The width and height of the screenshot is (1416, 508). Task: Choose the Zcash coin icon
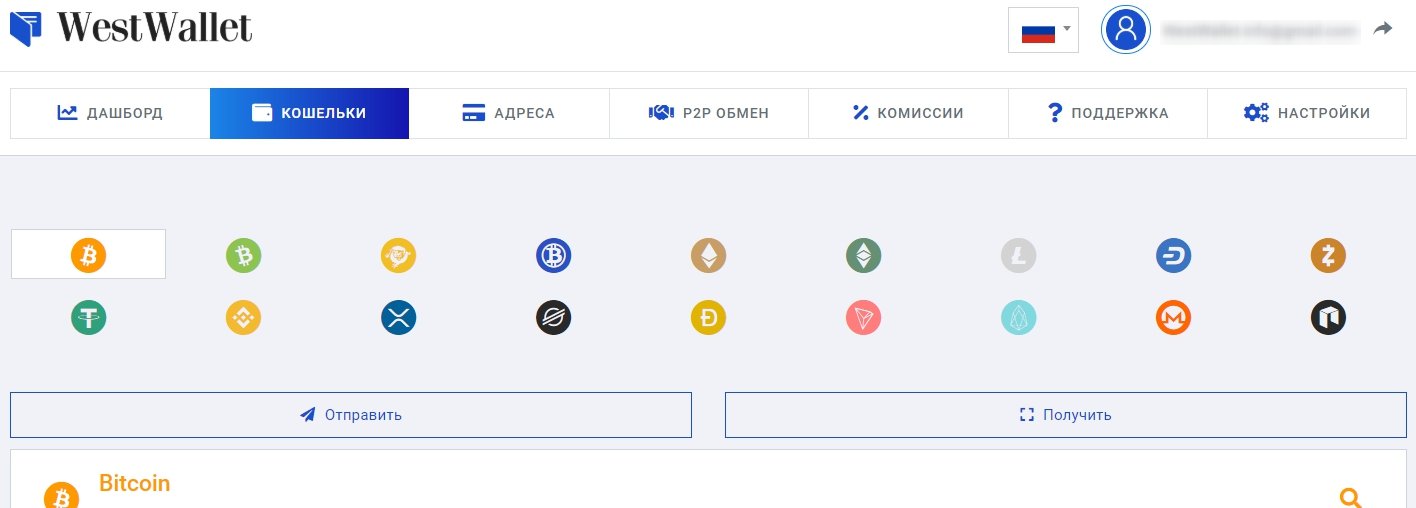pyautogui.click(x=1328, y=256)
